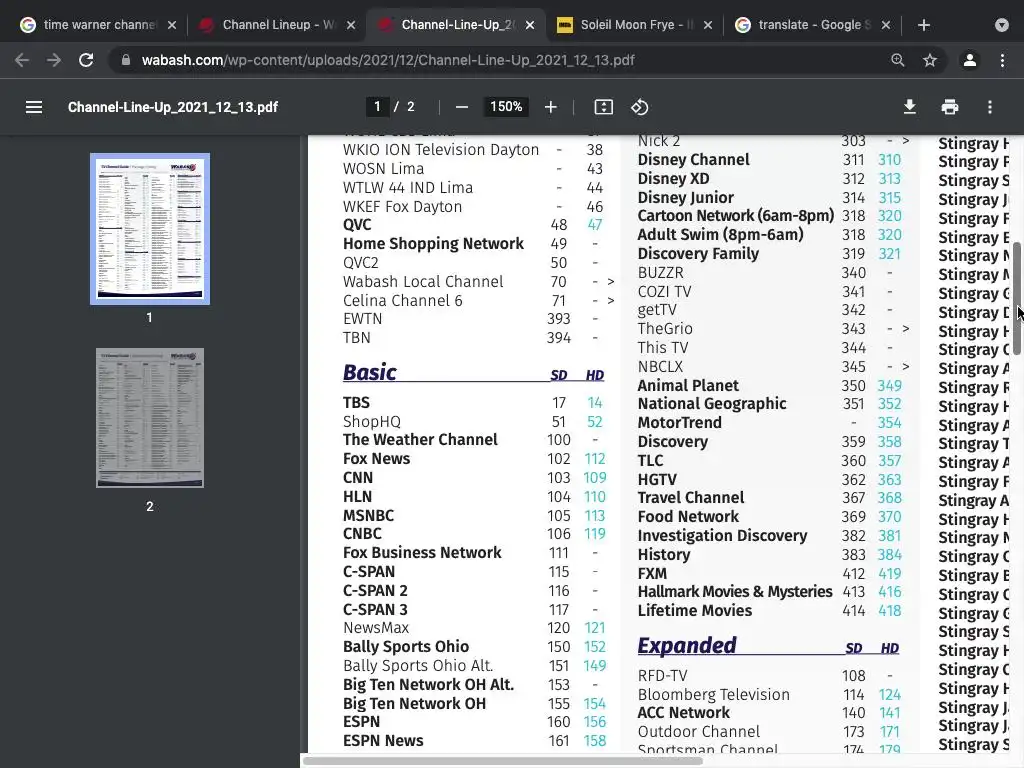The height and width of the screenshot is (768, 1024).
Task: Bookmark this page with the star icon
Action: click(x=930, y=60)
